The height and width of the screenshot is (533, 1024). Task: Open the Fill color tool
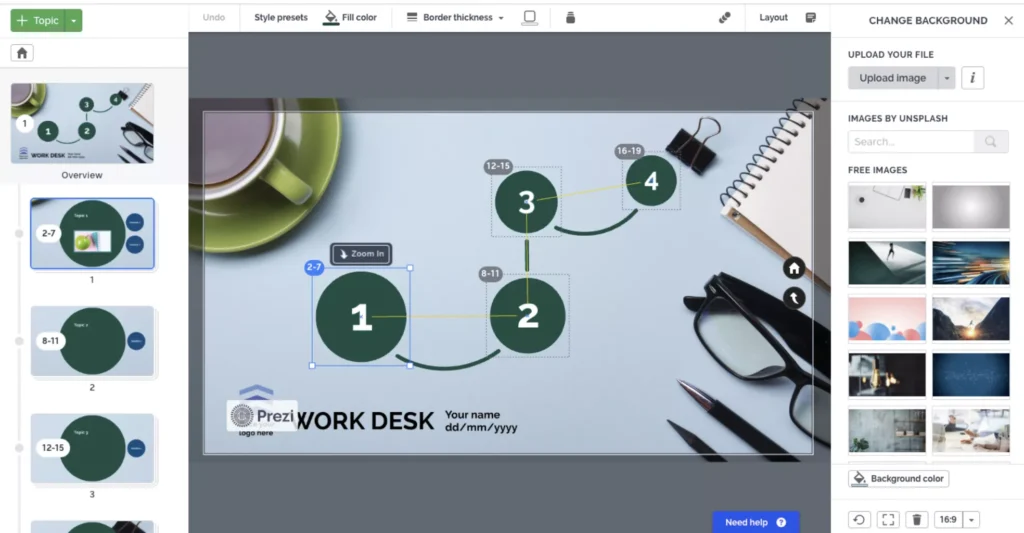351,18
